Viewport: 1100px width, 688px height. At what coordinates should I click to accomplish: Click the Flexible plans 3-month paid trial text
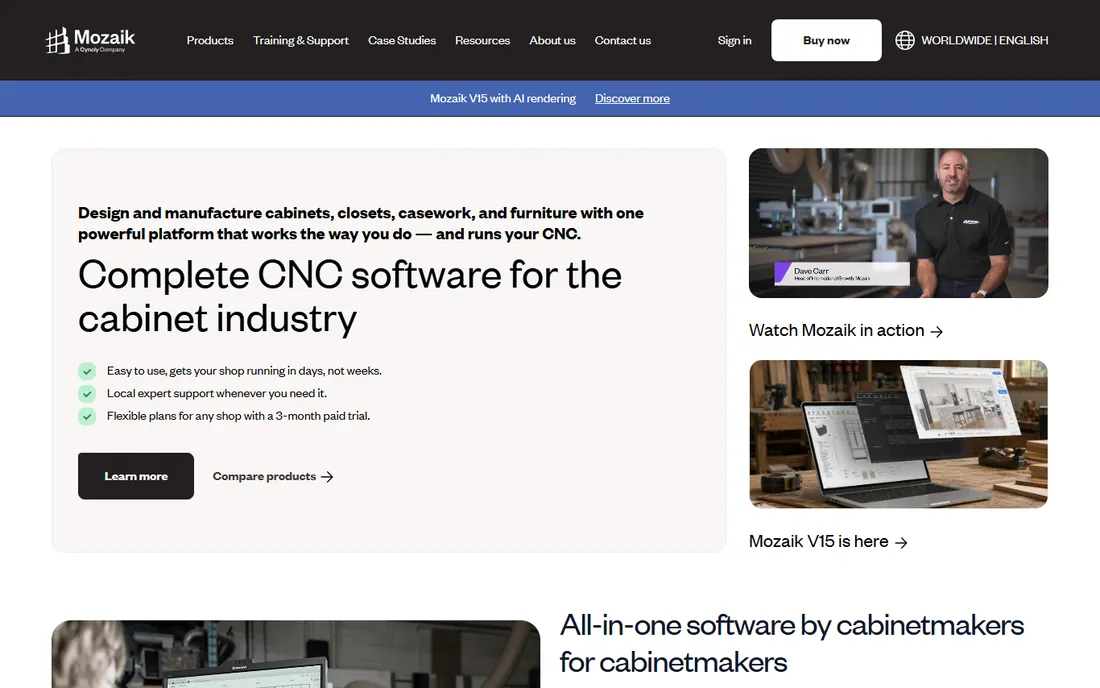(x=239, y=416)
